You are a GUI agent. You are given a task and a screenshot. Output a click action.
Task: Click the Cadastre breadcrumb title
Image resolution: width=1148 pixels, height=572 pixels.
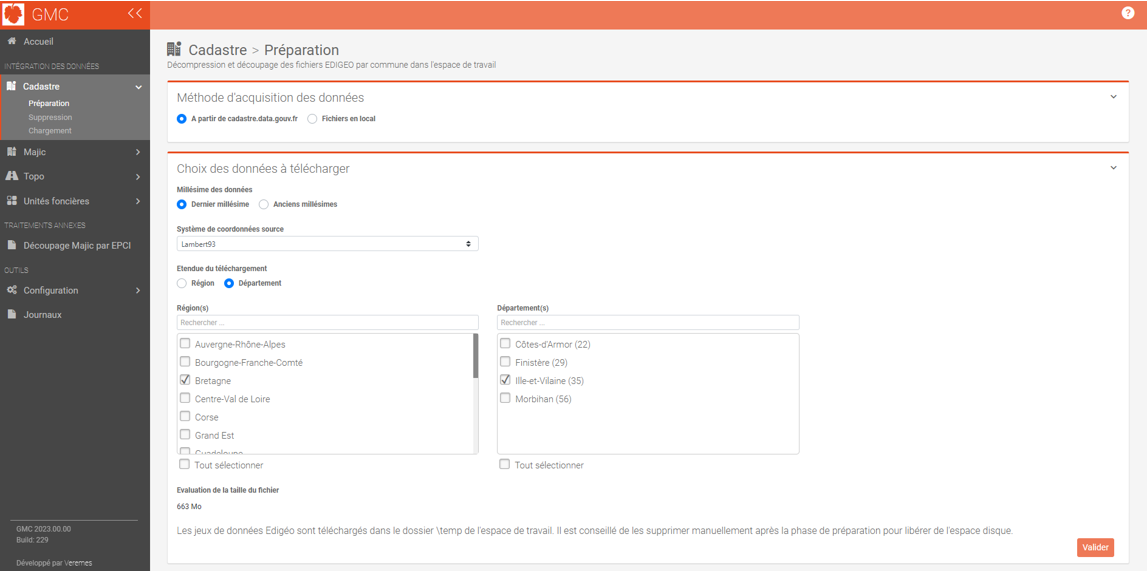(217, 50)
